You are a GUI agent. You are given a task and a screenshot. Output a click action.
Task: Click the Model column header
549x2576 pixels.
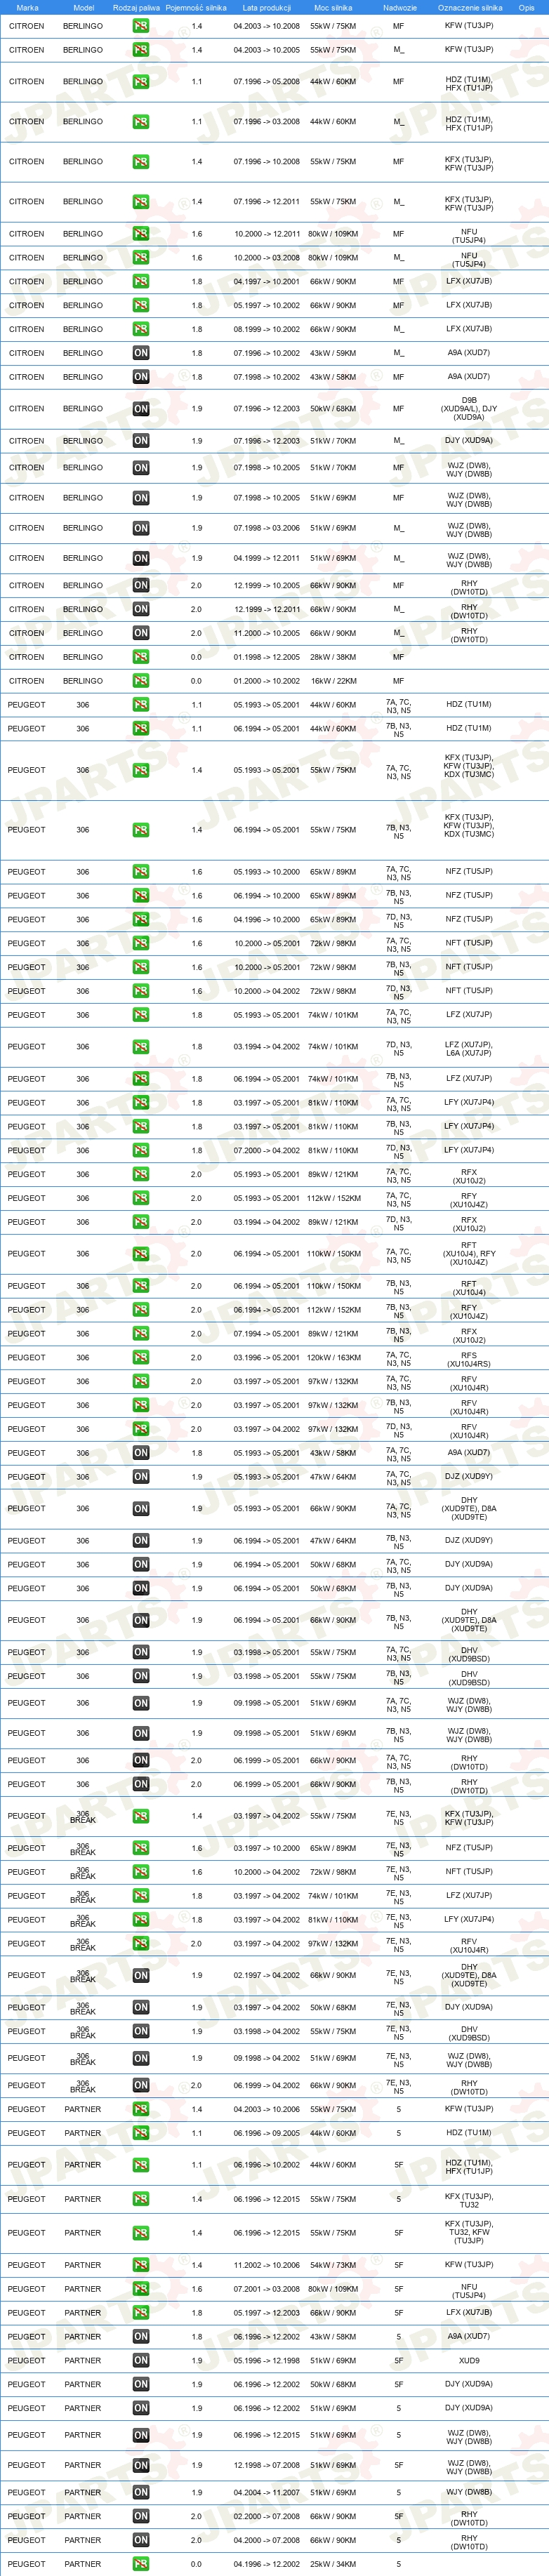pos(84,7)
